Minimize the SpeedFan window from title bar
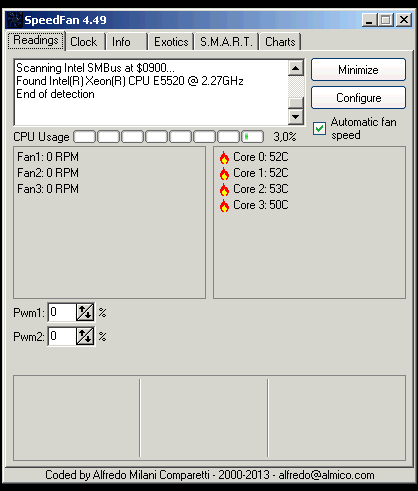Image resolution: width=418 pixels, height=491 pixels. click(x=369, y=20)
